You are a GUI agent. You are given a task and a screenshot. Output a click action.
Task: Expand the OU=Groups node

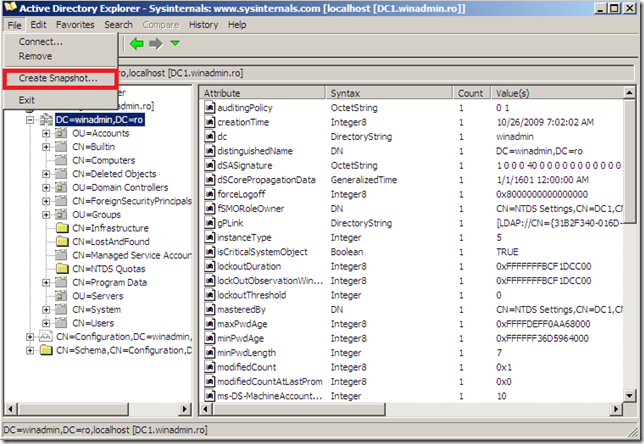46,215
